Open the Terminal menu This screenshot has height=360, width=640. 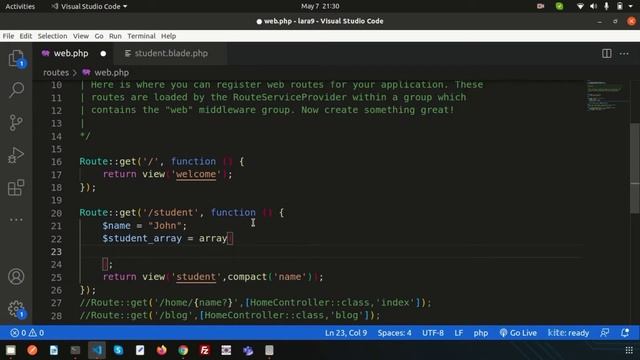tap(141, 36)
